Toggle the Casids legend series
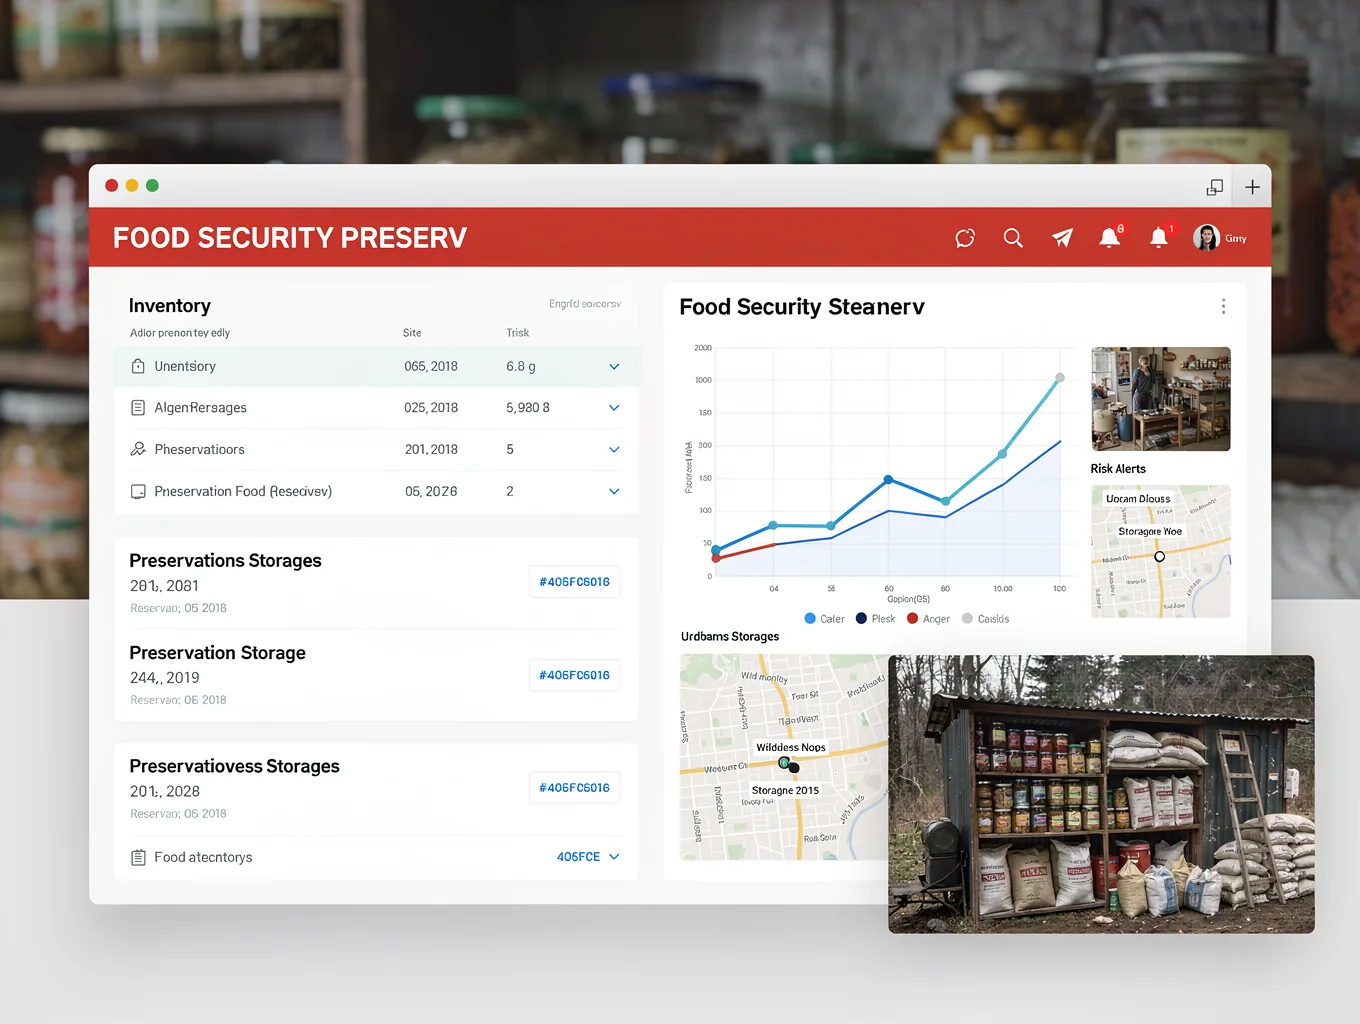This screenshot has width=1360, height=1024. [985, 619]
